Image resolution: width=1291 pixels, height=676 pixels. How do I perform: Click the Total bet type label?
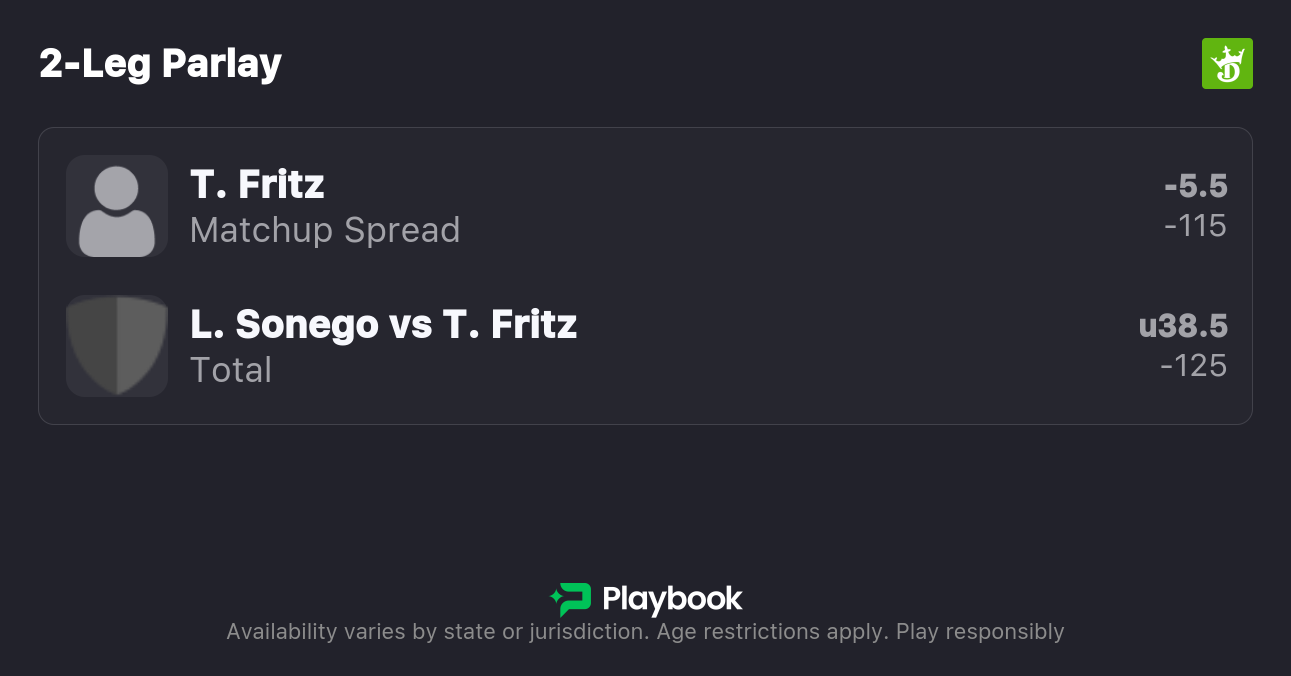pyautogui.click(x=231, y=370)
